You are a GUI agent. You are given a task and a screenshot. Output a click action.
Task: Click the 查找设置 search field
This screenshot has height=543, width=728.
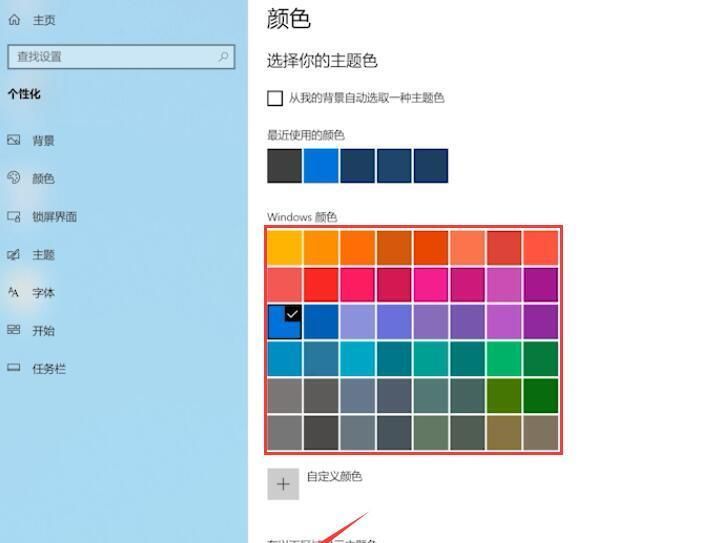click(121, 57)
